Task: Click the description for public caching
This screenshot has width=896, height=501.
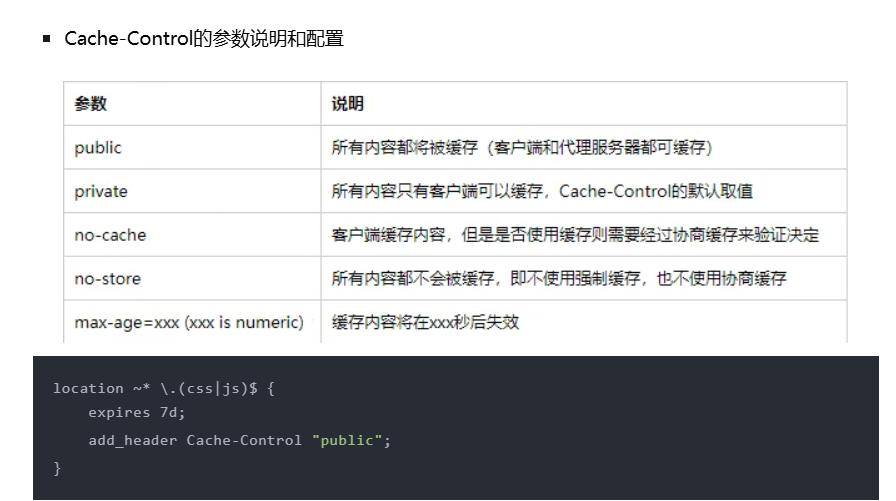Action: (522, 148)
